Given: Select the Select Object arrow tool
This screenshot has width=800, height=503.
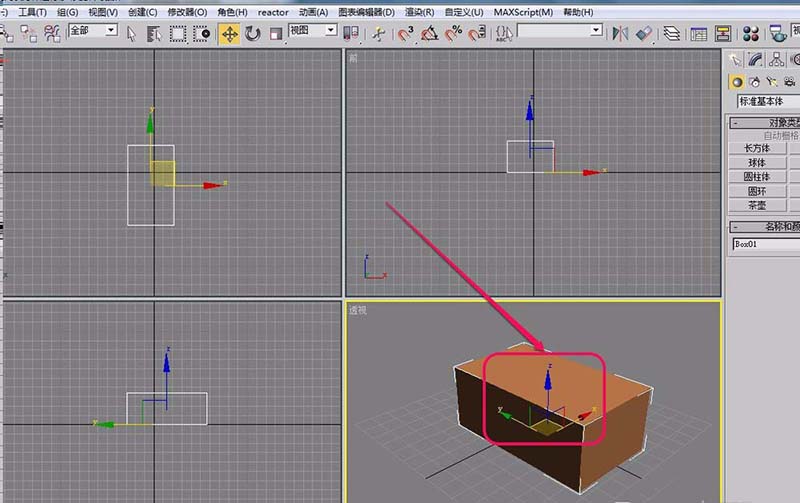Looking at the screenshot, I should [131, 34].
